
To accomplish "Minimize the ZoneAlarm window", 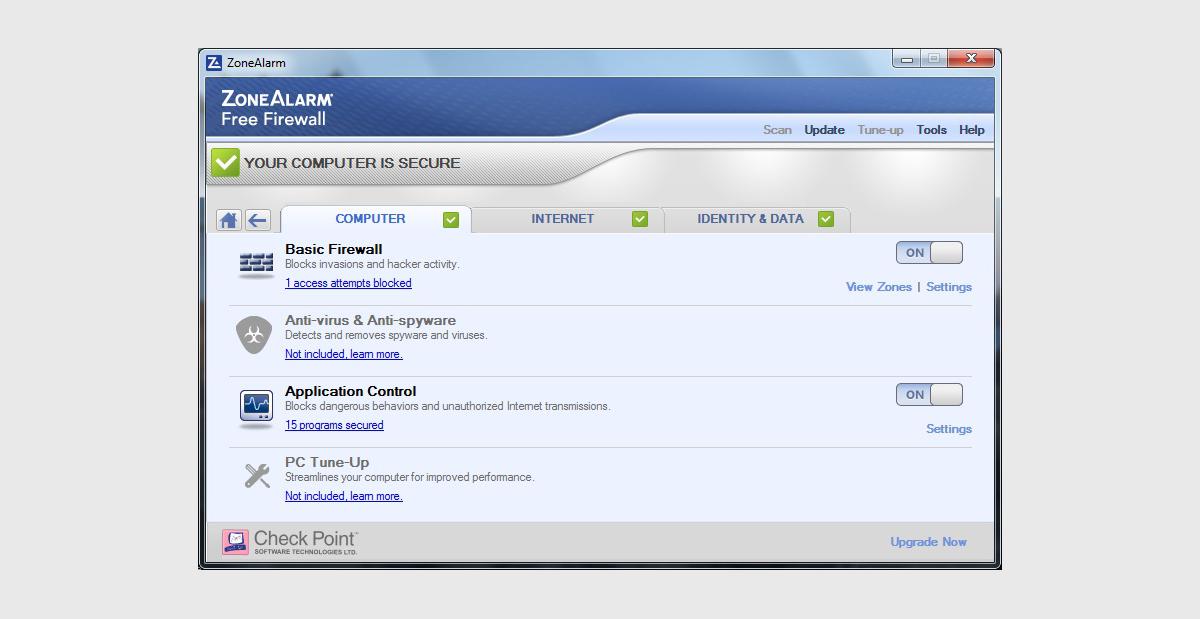I will pyautogui.click(x=907, y=60).
